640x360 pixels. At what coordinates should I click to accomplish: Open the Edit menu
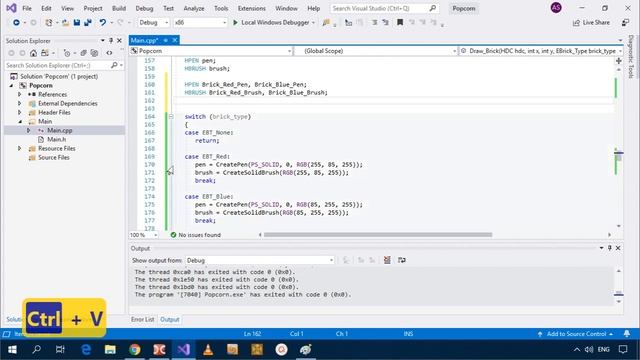point(46,8)
